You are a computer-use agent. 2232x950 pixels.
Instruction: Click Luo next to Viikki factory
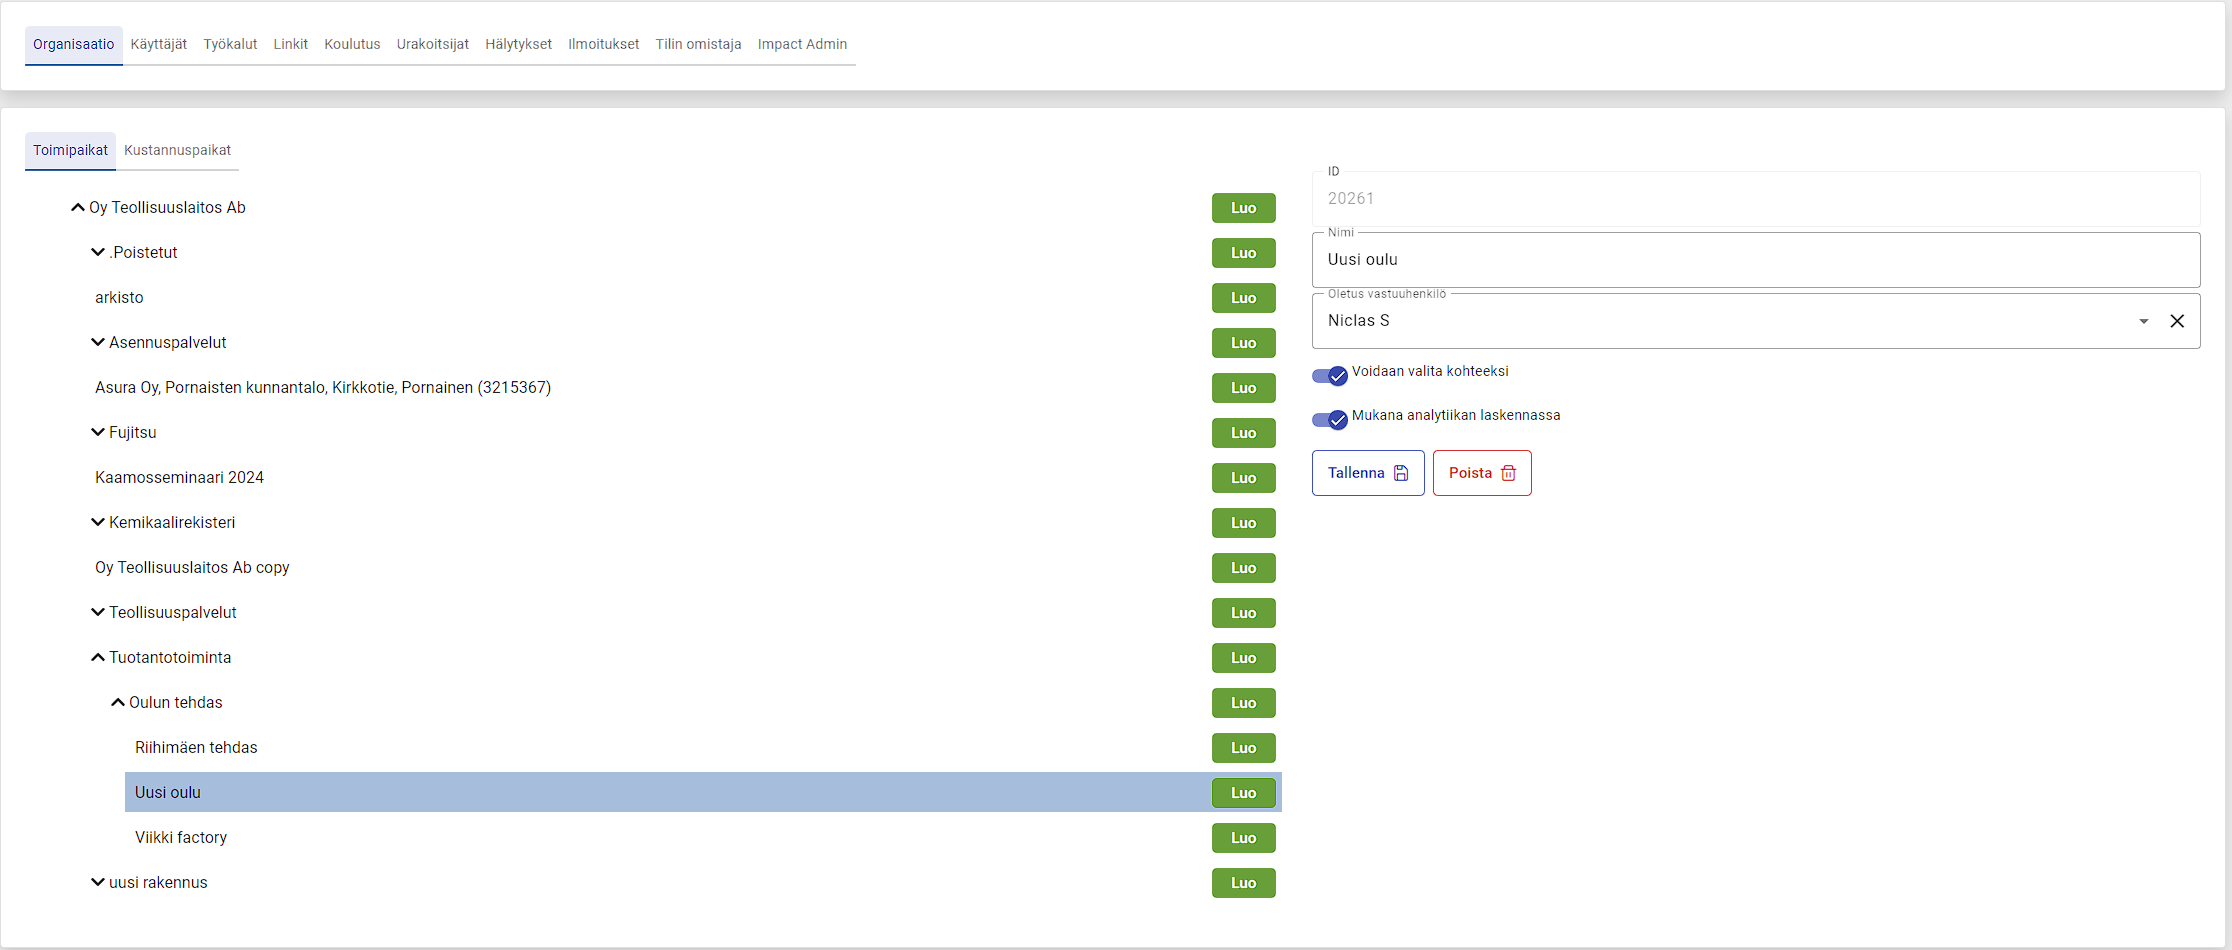(x=1243, y=838)
